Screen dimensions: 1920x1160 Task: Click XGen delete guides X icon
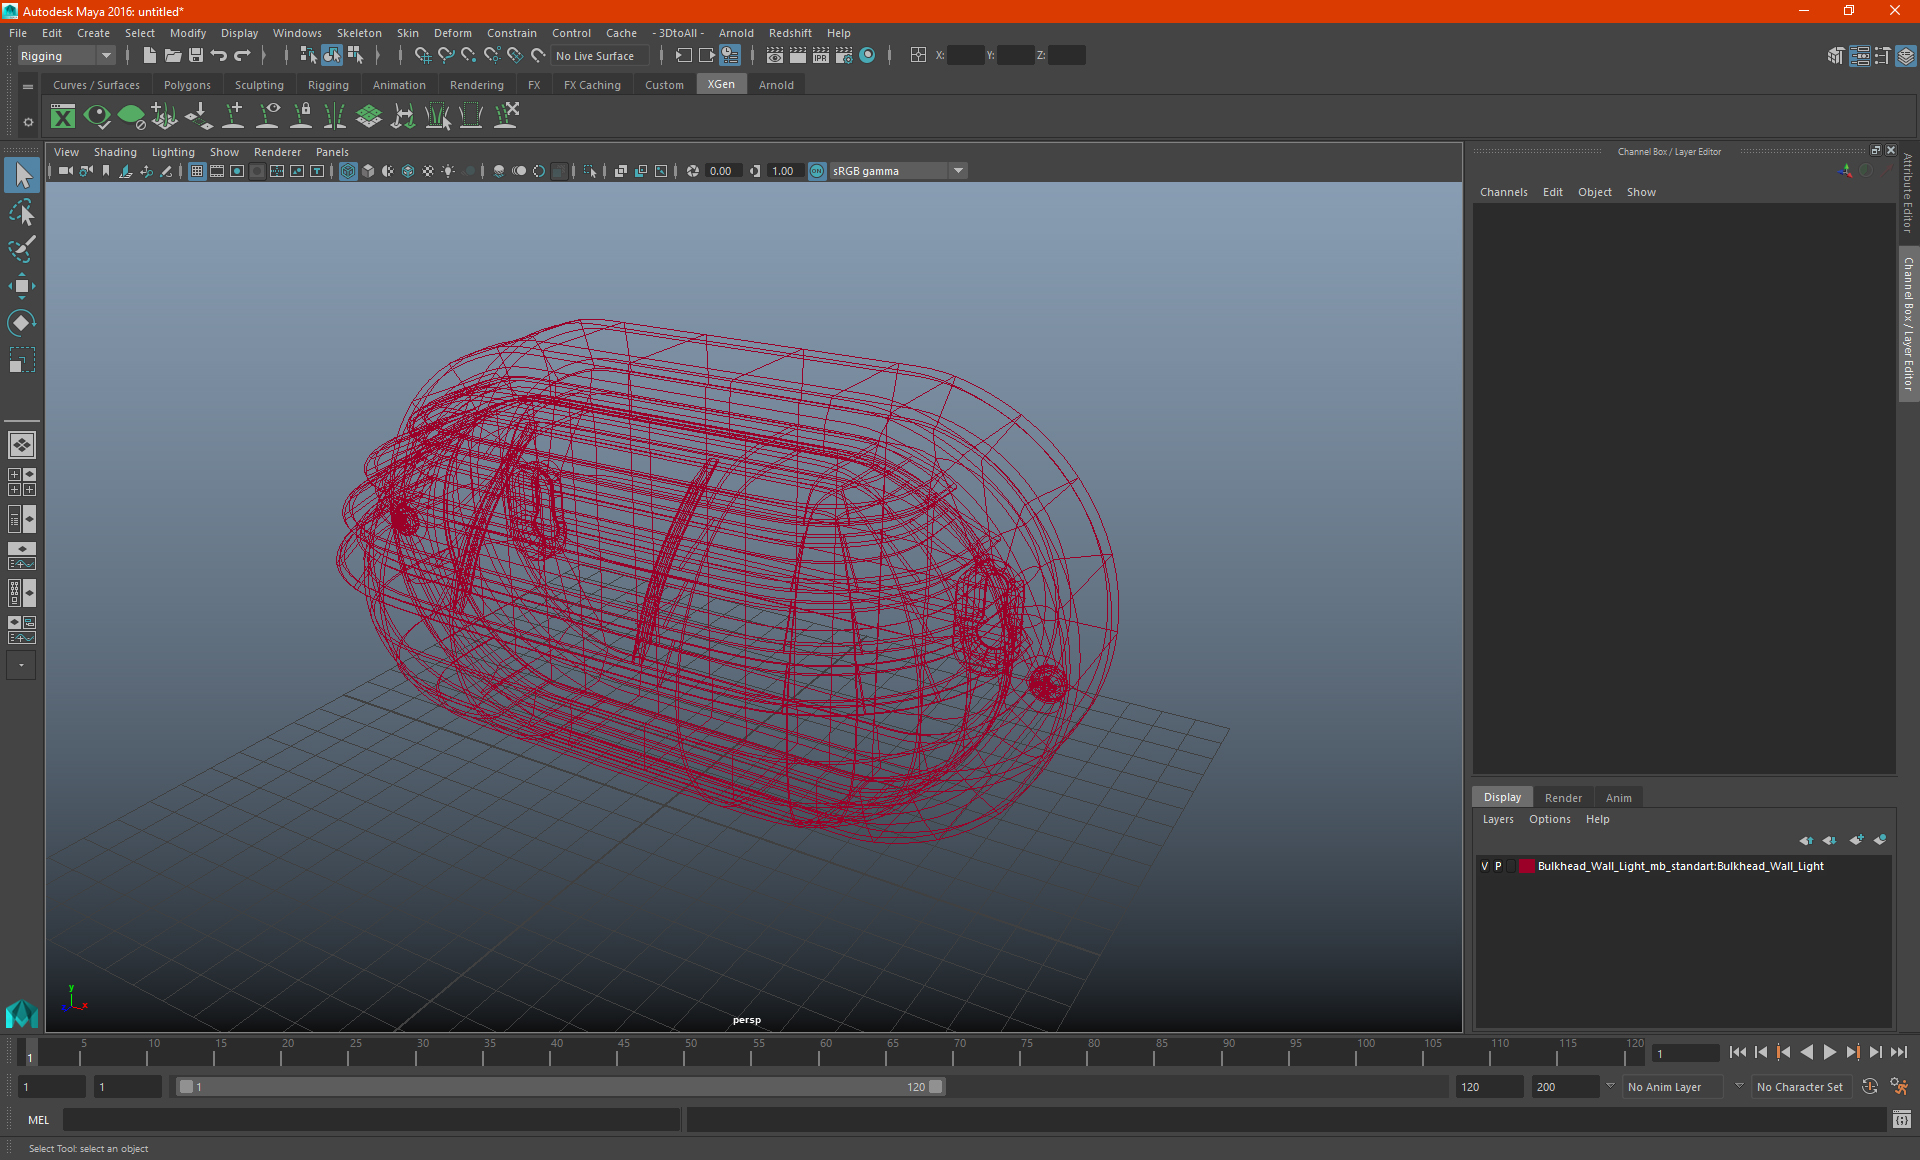(x=507, y=117)
